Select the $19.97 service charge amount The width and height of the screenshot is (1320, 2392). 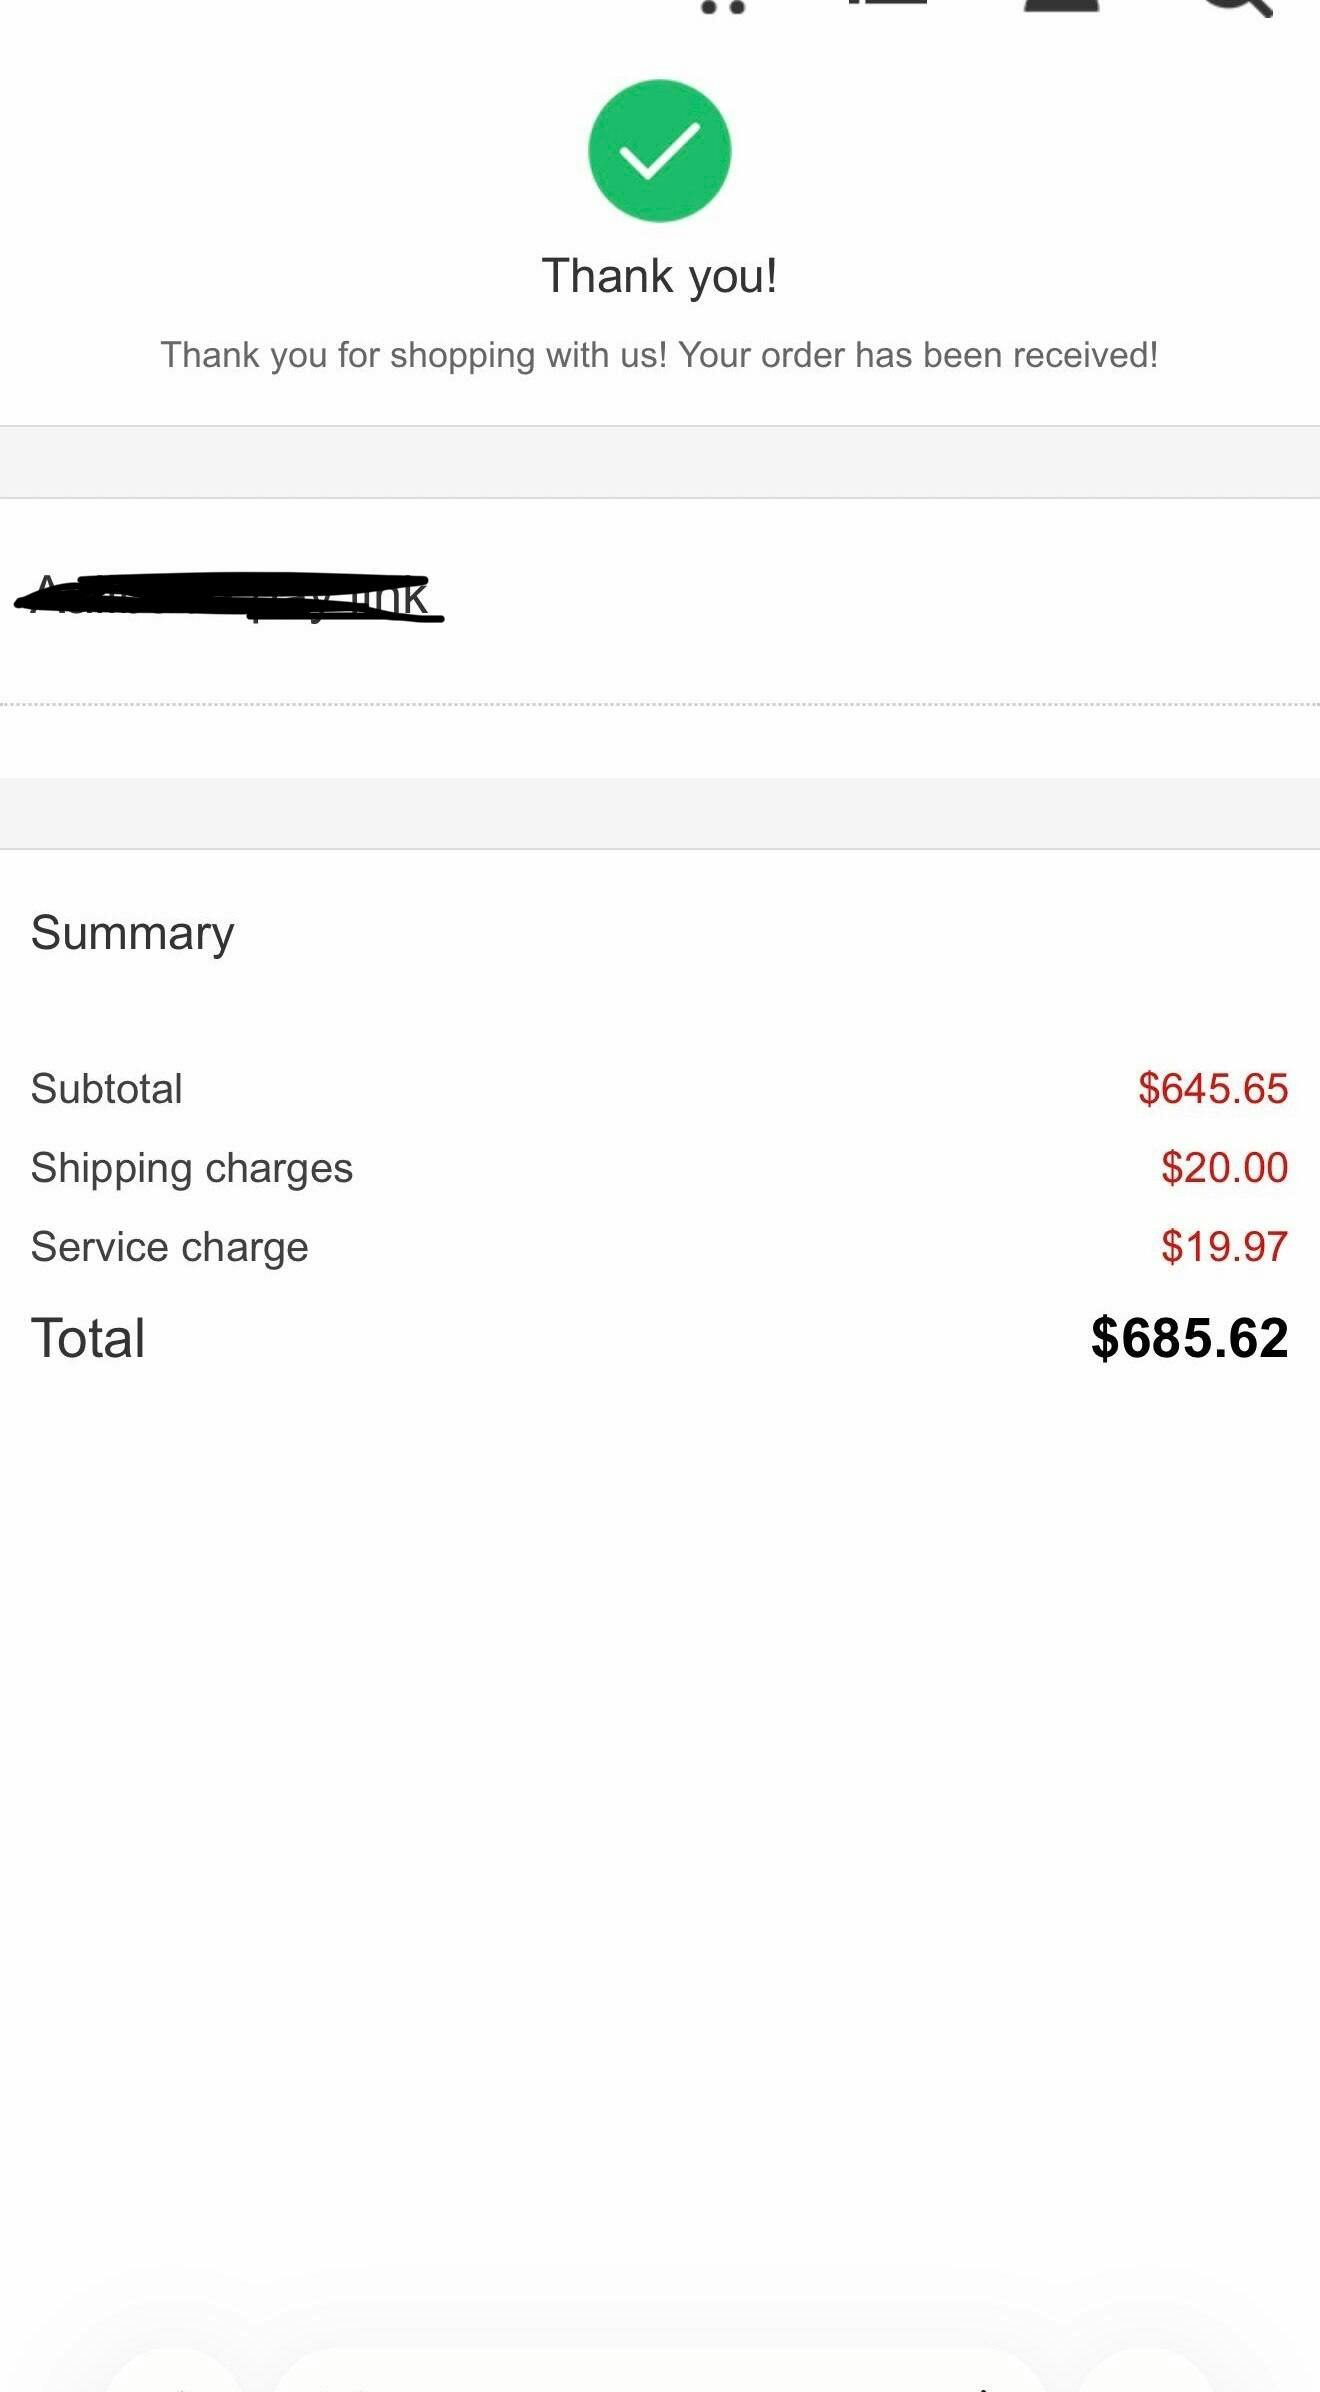pyautogui.click(x=1224, y=1247)
